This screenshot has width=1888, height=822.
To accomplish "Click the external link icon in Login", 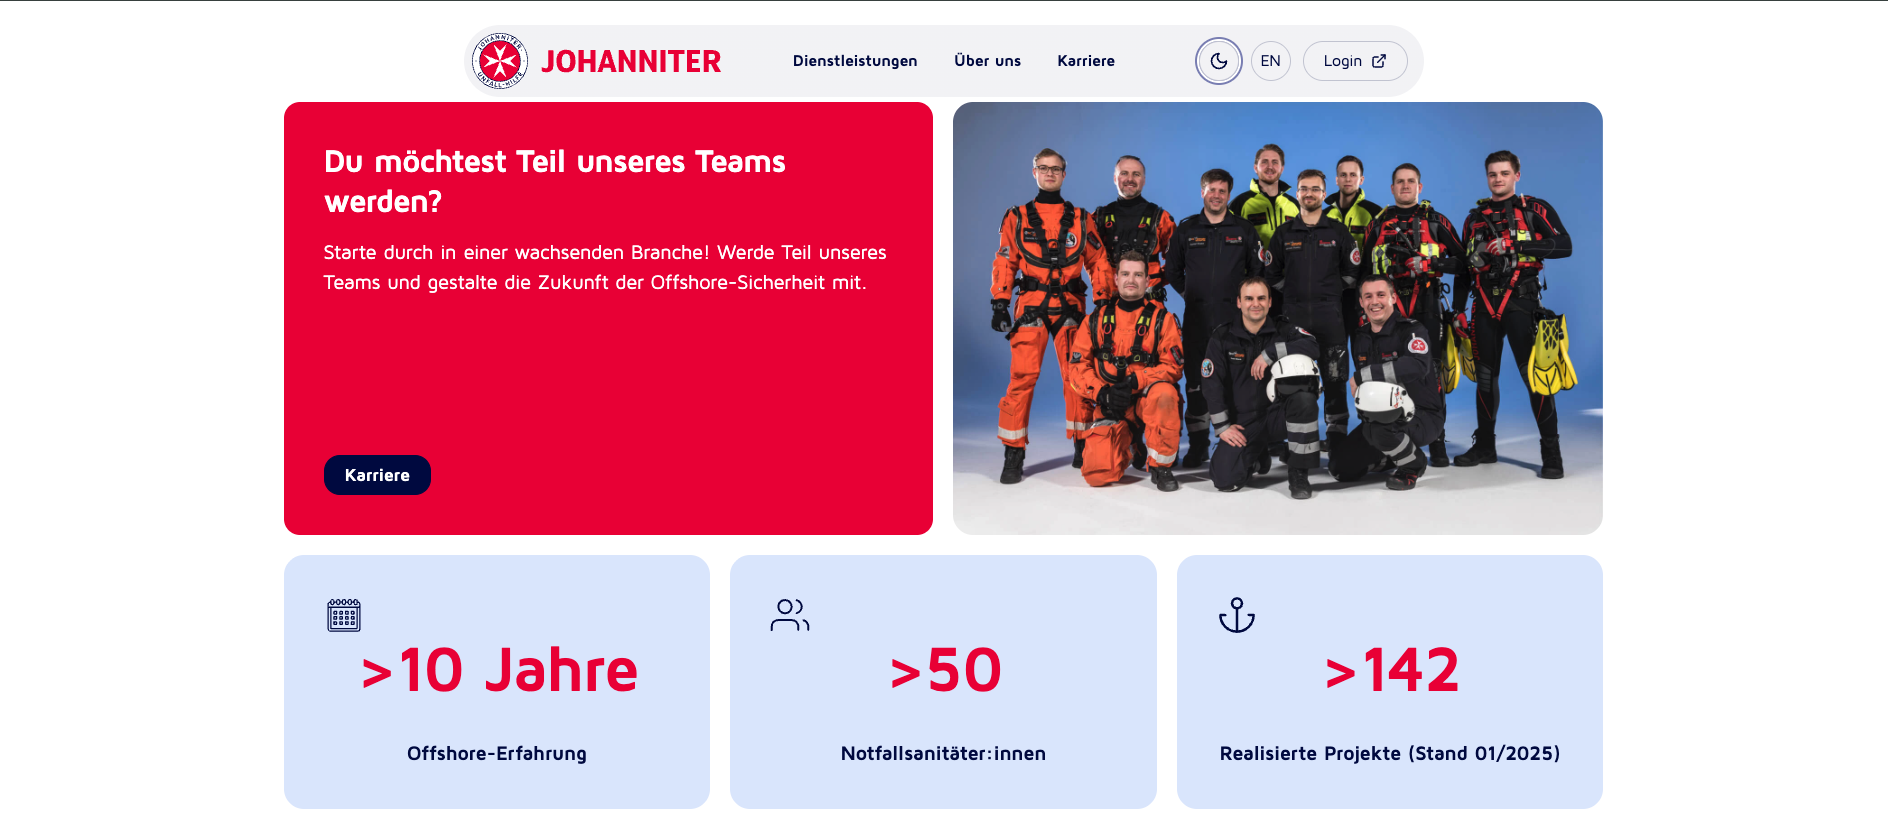I will click(1379, 61).
